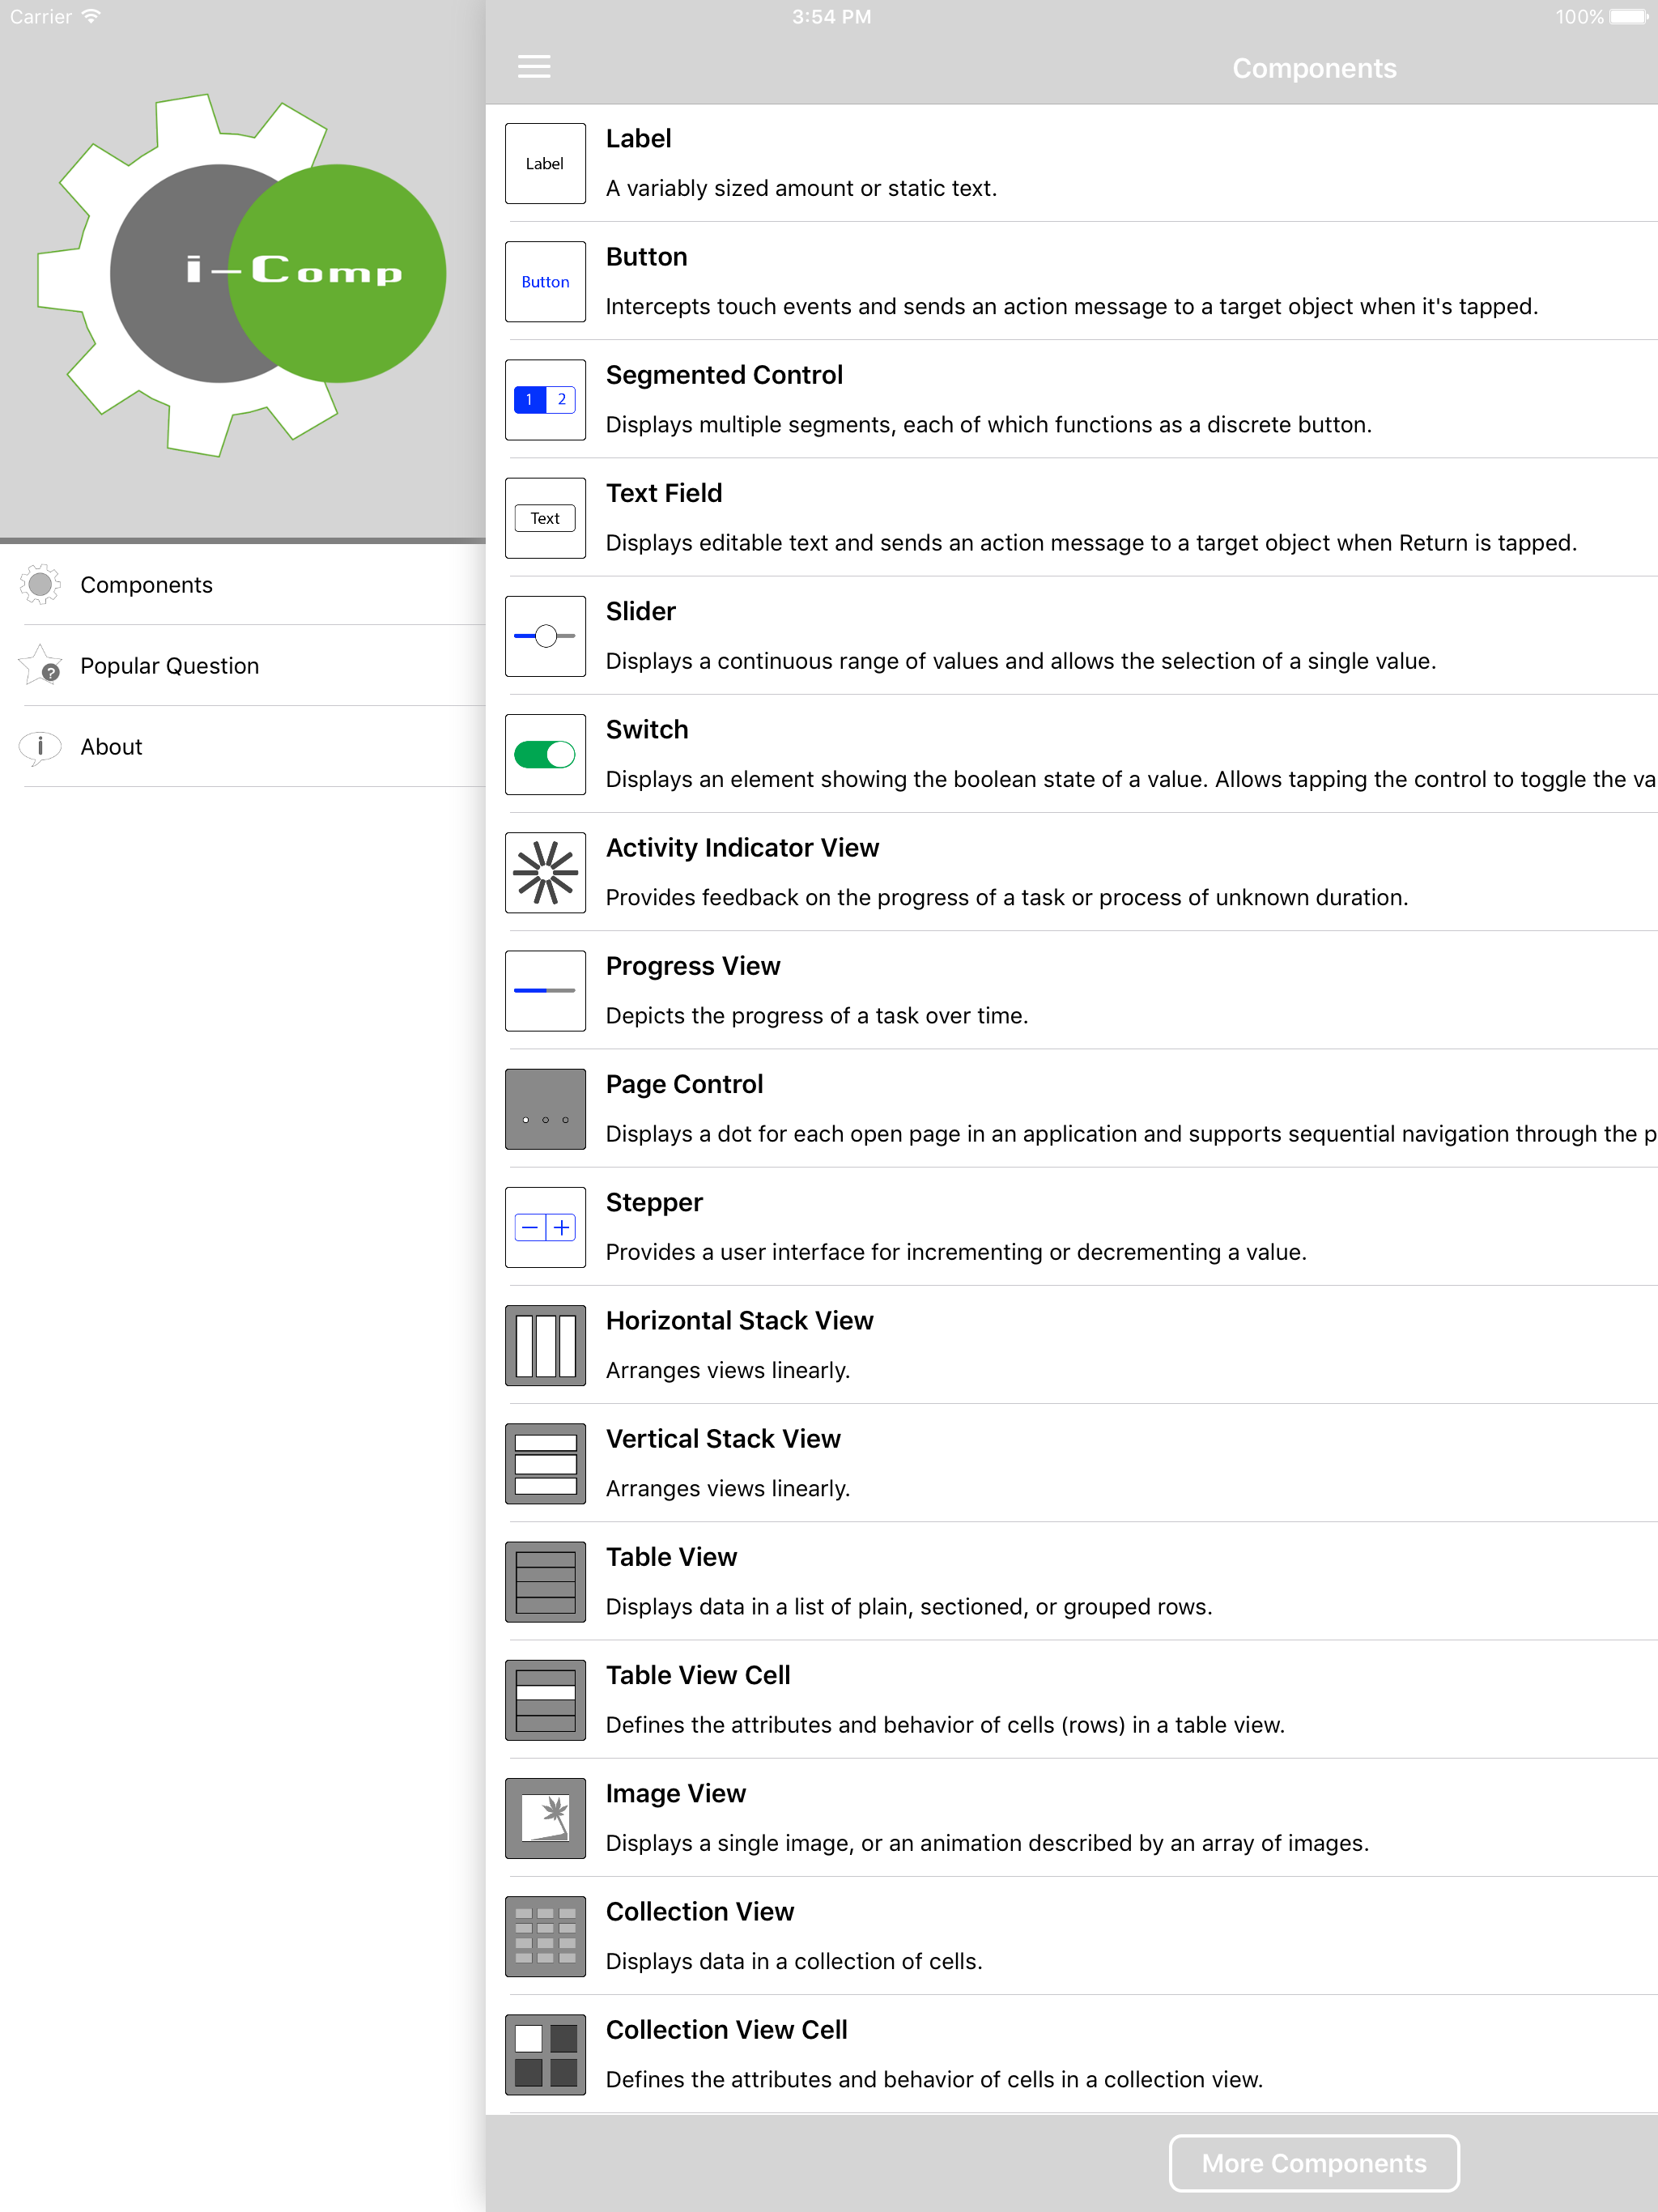Tap the green Switch toggle icon
The image size is (1658, 2212).
pyautogui.click(x=545, y=755)
